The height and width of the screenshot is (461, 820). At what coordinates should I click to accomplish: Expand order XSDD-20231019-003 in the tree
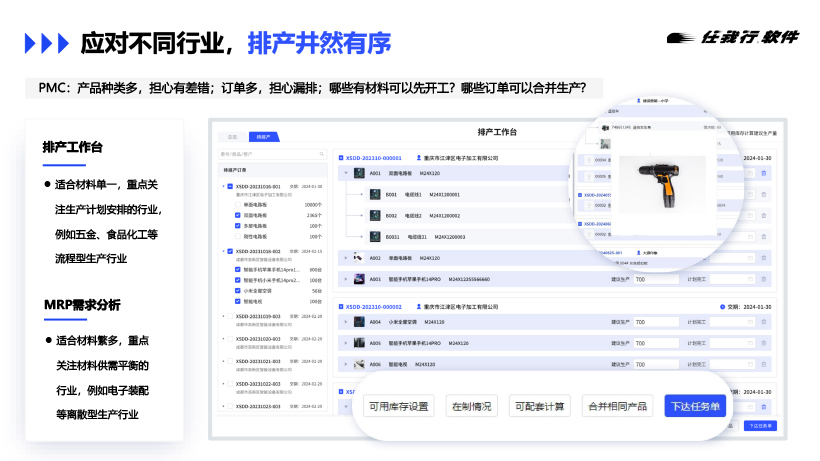click(224, 317)
